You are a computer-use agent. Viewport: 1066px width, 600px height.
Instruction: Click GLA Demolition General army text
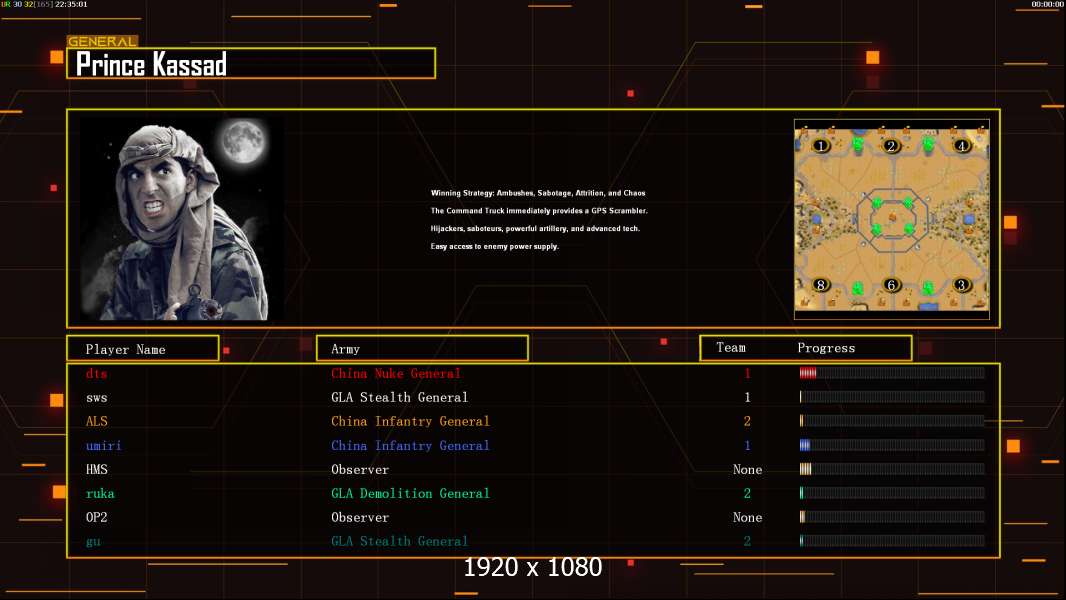pos(410,493)
